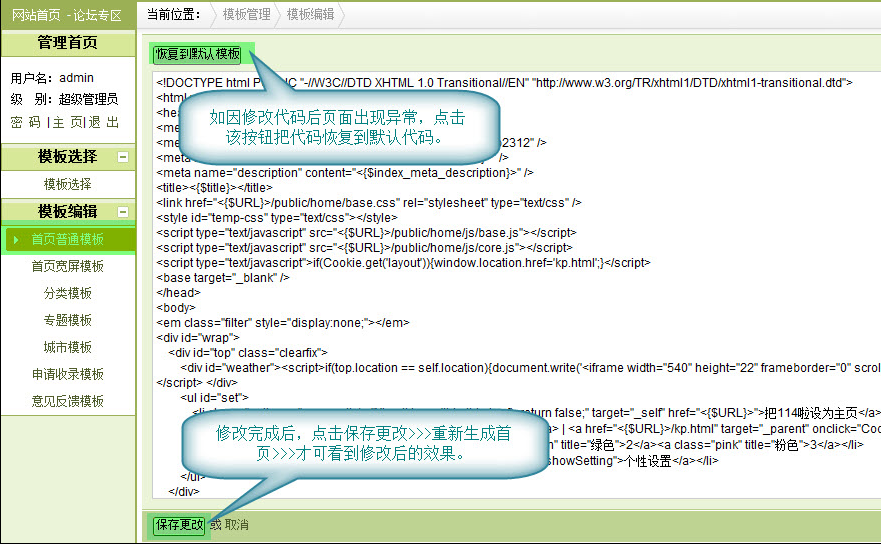Click the style id="temp-css" code line

[x=276, y=218]
